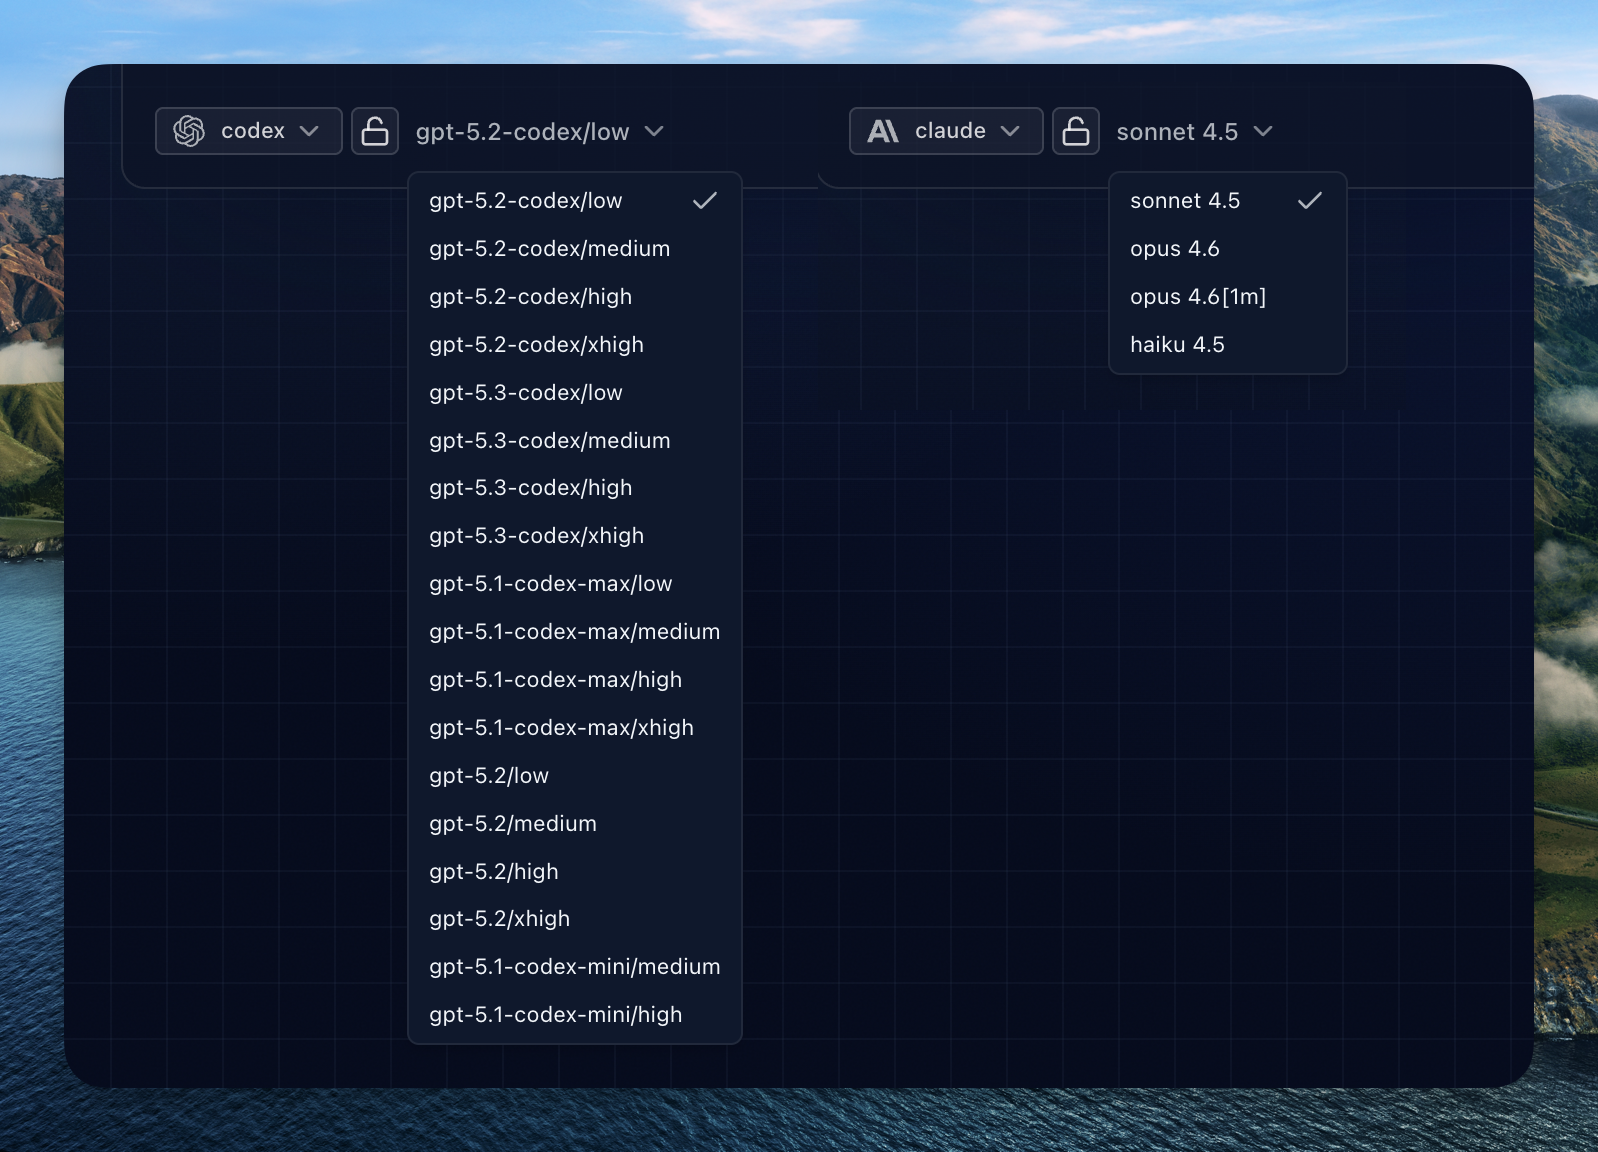
Task: Open the codex provider dropdown
Action: 249,131
